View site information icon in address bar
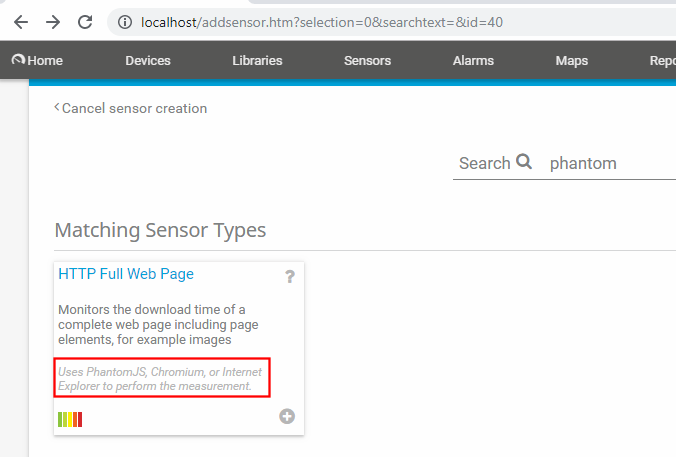The height and width of the screenshot is (457, 676). [x=123, y=21]
